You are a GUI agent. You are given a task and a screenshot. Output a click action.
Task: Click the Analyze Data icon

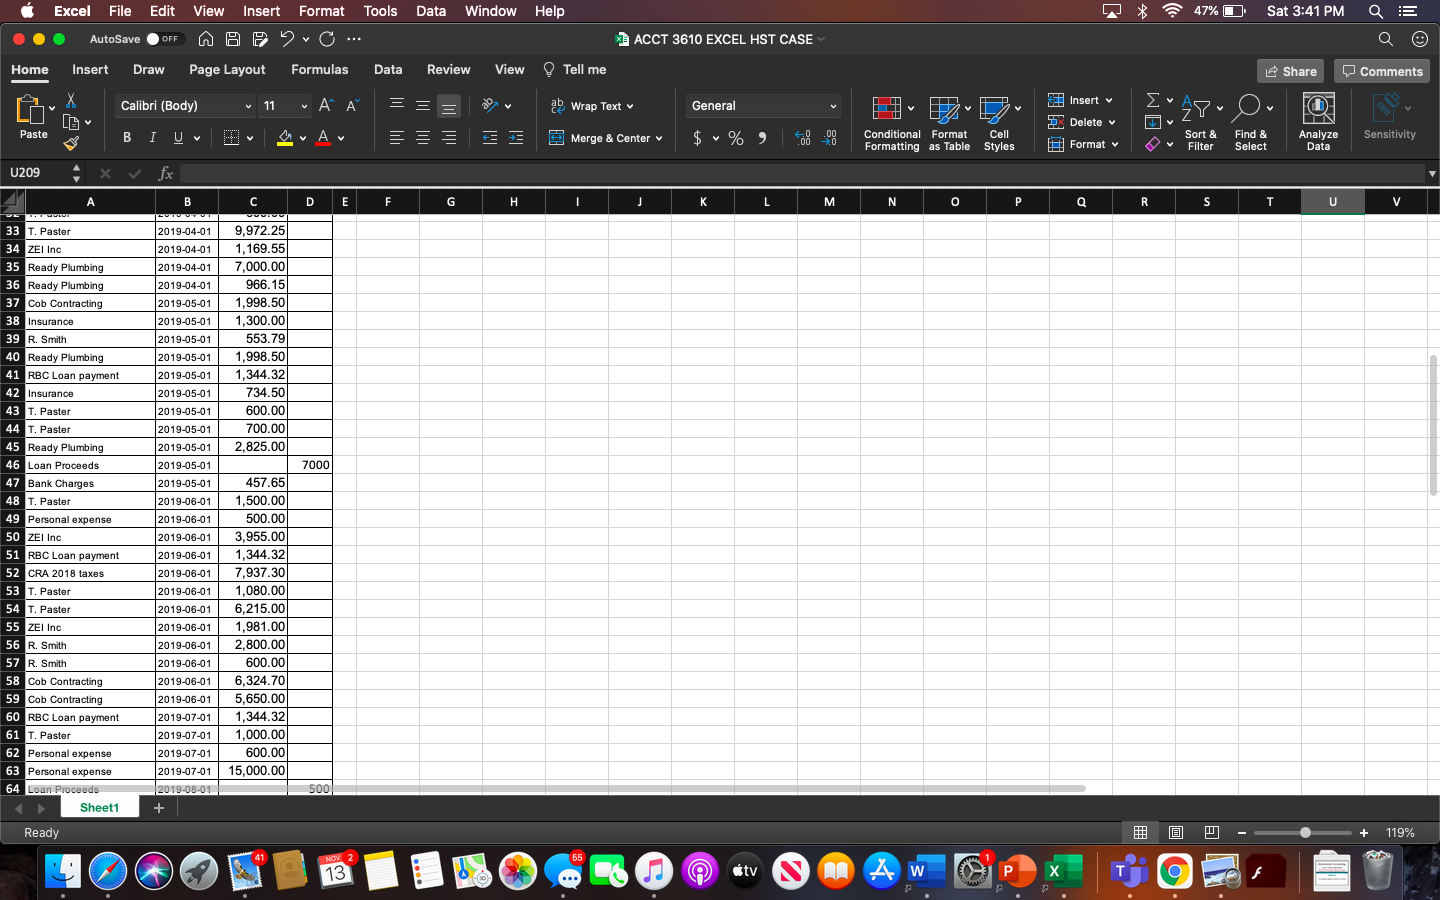pos(1318,120)
